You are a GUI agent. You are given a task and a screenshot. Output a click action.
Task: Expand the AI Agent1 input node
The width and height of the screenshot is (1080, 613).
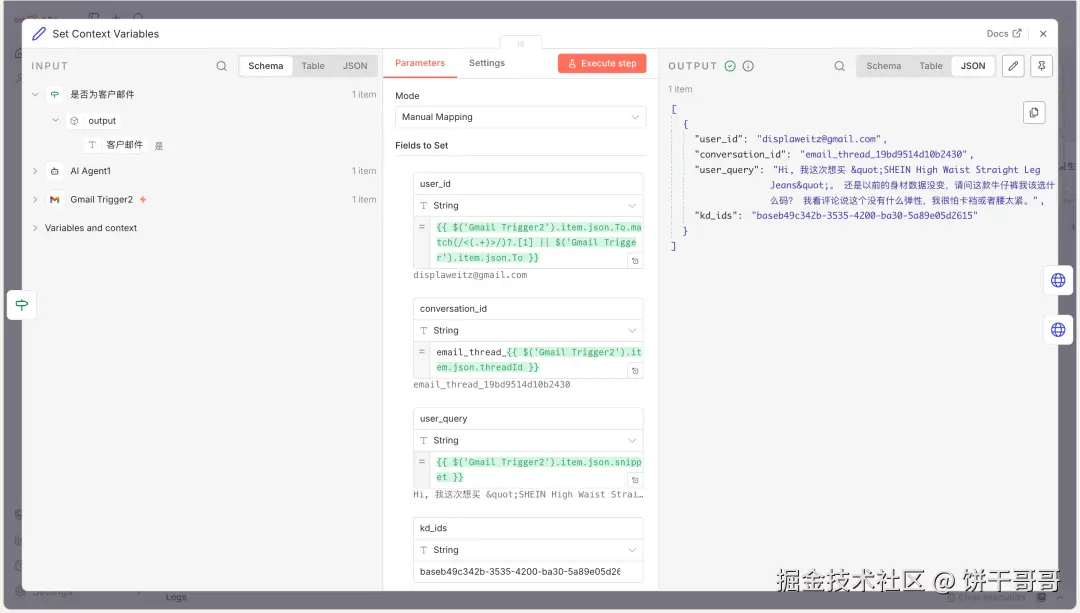tap(35, 171)
